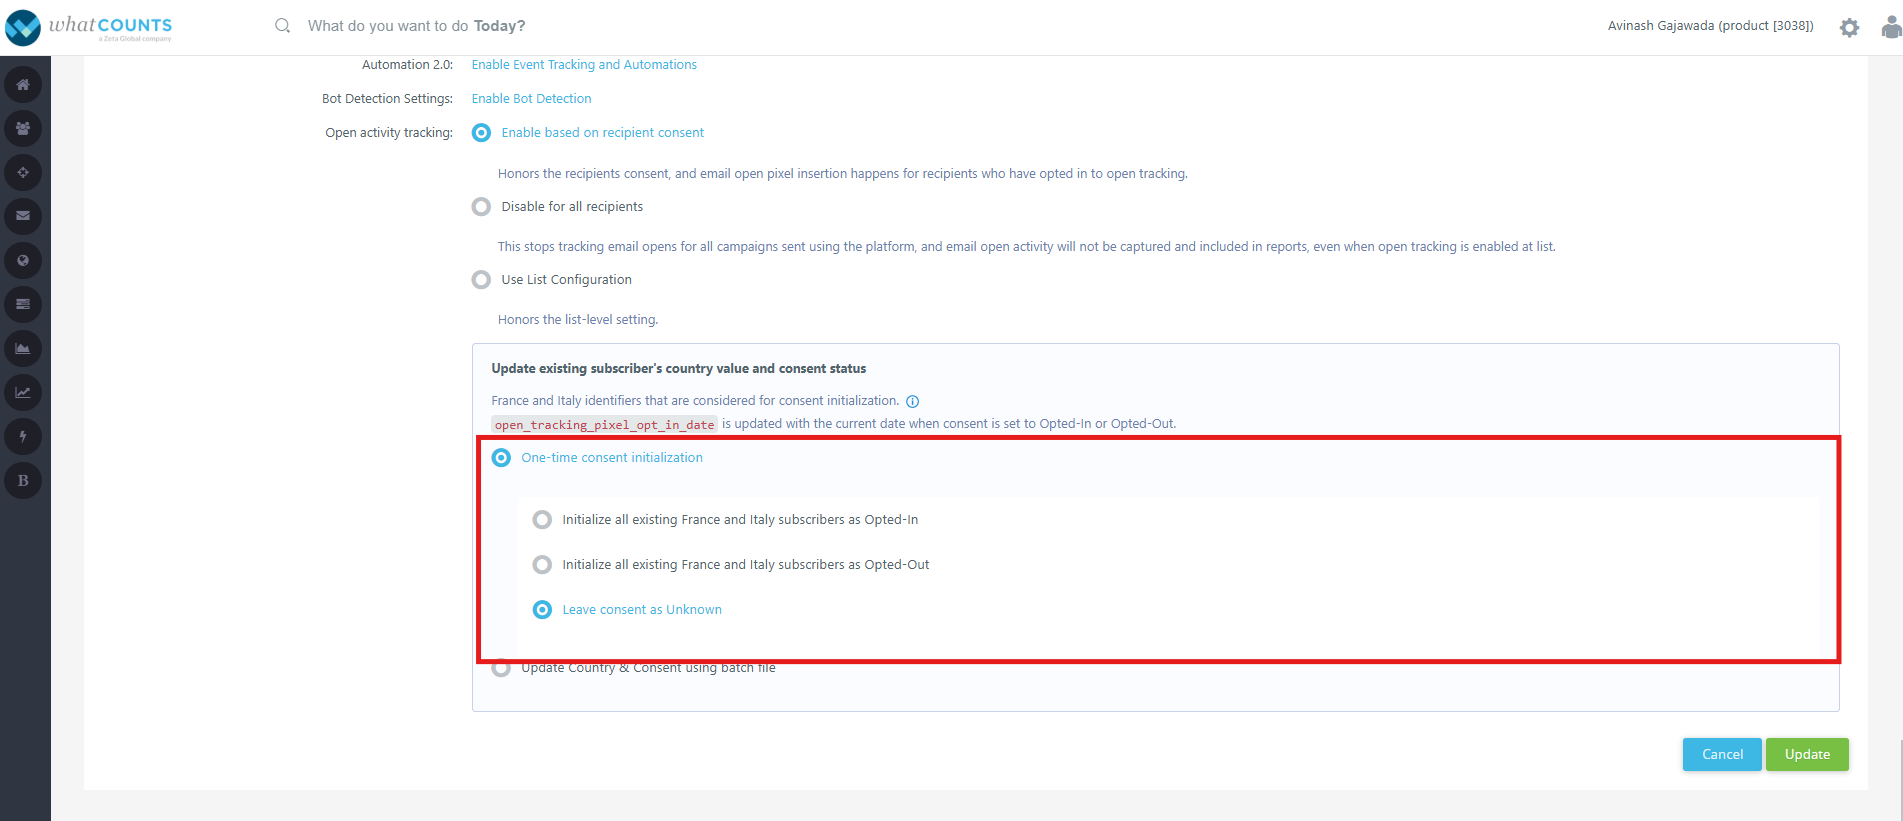The width and height of the screenshot is (1903, 821).
Task: Open the Home icon in the sidebar
Action: pyautogui.click(x=23, y=85)
